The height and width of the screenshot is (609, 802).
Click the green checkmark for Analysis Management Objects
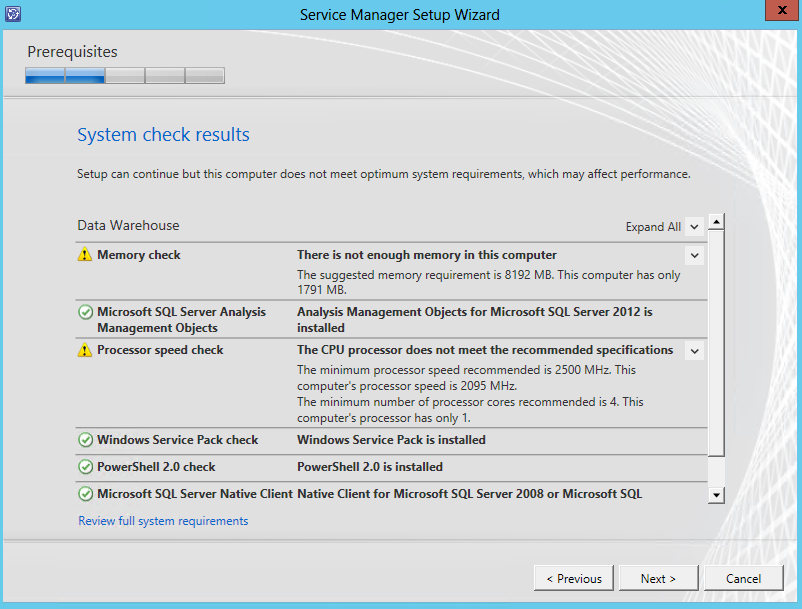85,312
